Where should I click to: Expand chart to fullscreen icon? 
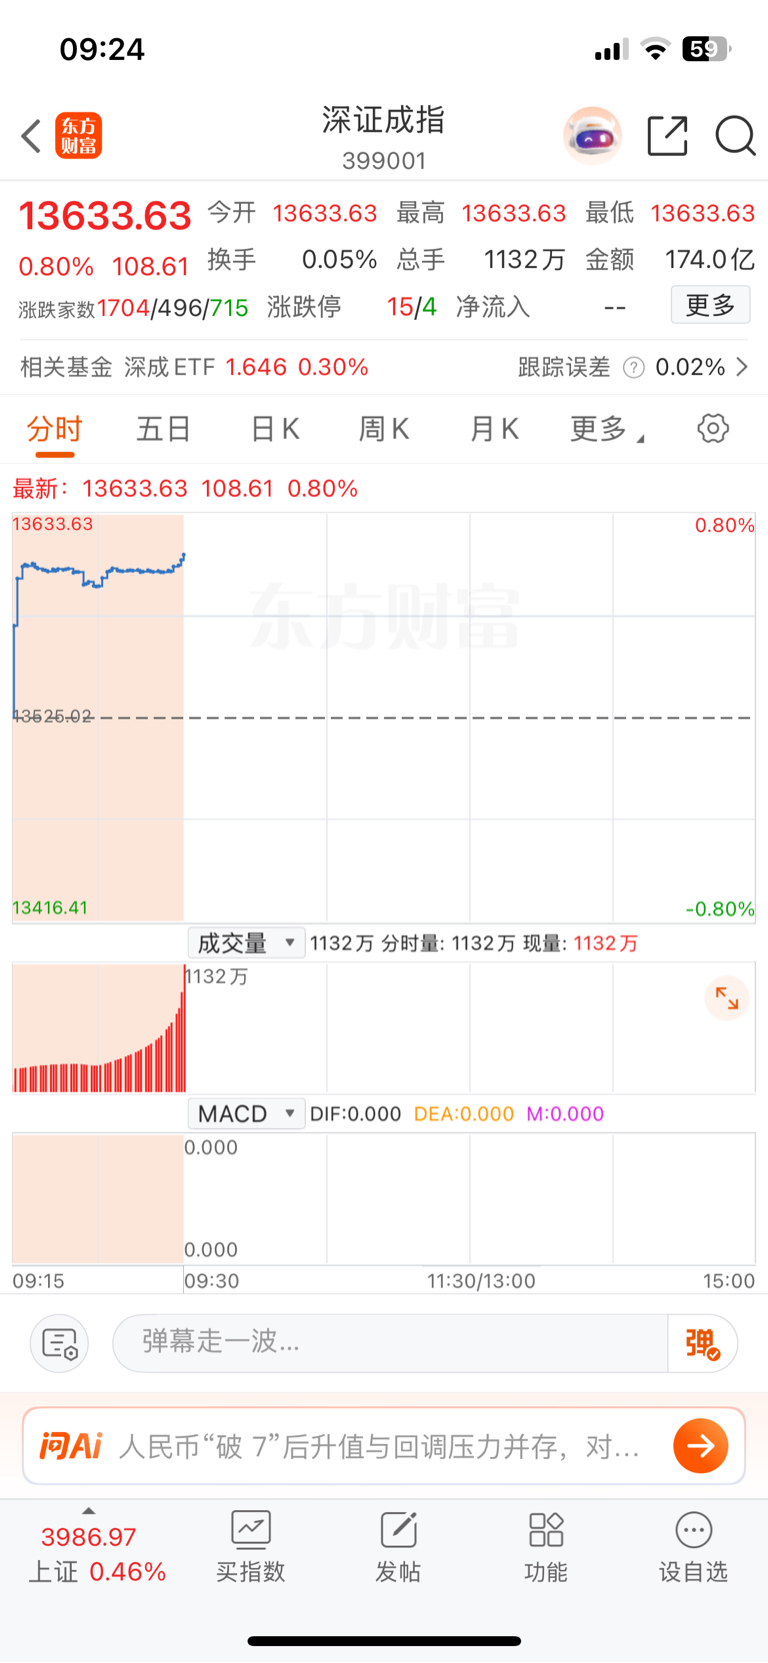[727, 998]
